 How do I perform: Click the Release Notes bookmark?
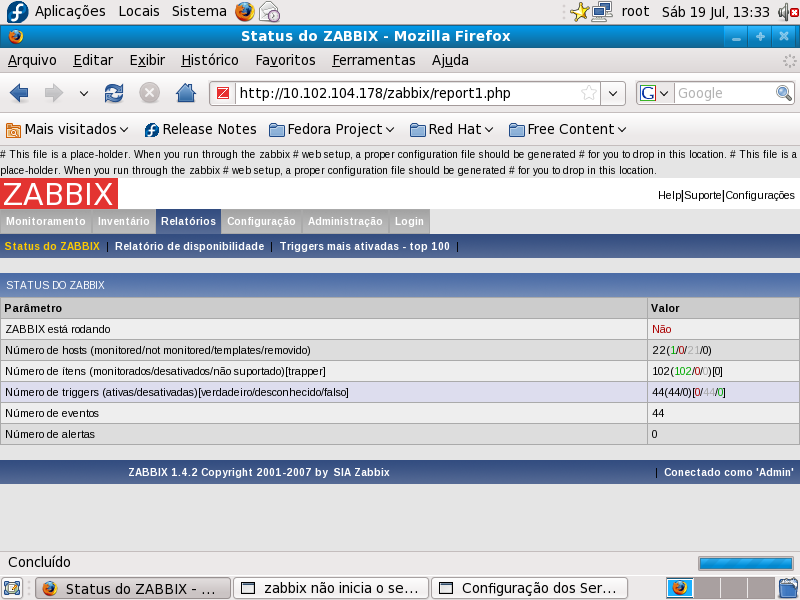[x=200, y=130]
